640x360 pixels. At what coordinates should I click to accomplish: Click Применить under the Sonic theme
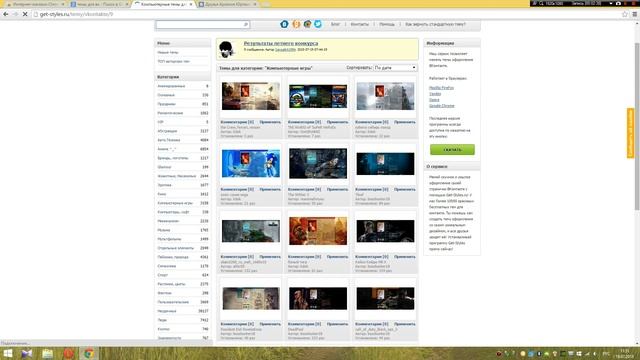pyautogui.click(x=270, y=189)
